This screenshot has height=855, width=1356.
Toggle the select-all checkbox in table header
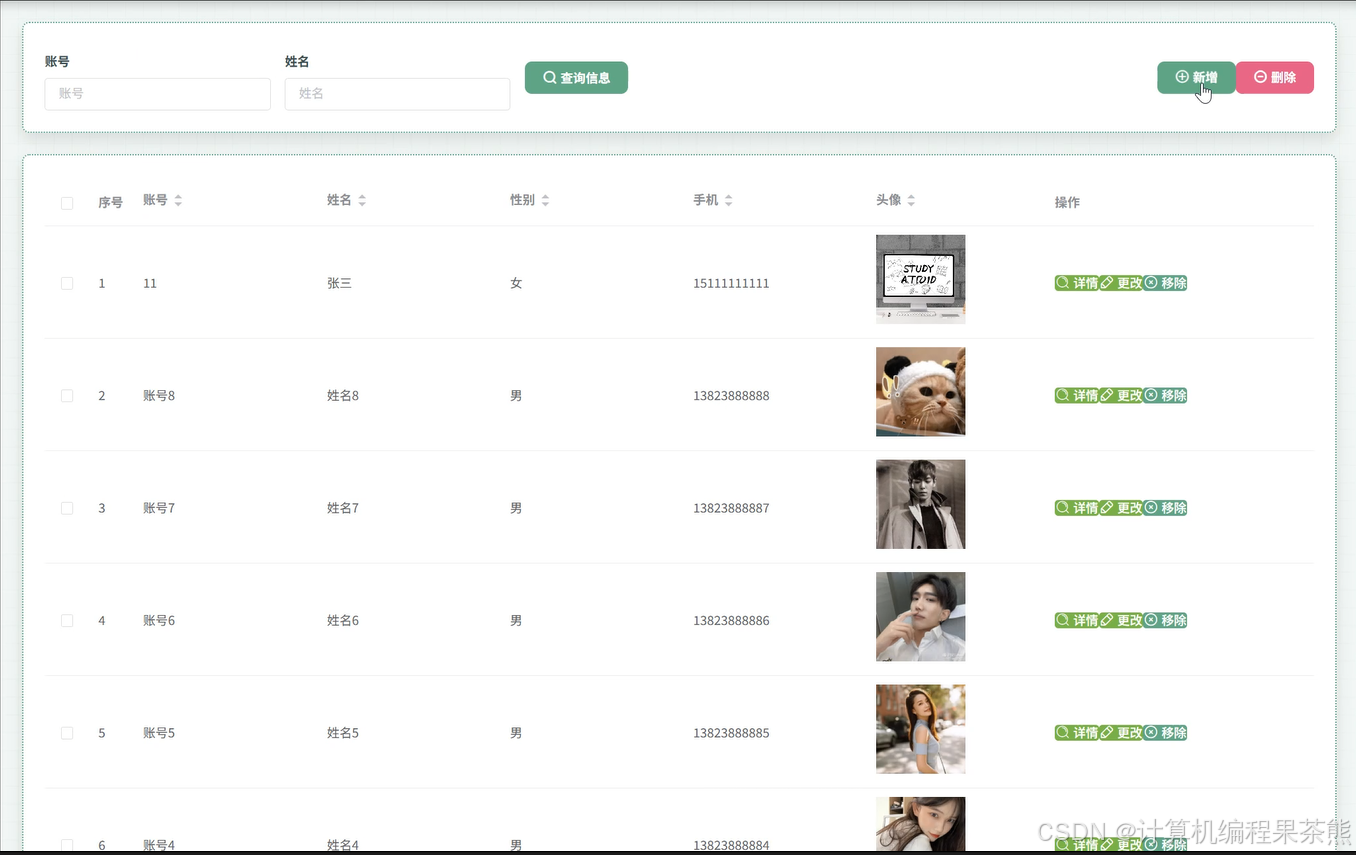click(67, 203)
